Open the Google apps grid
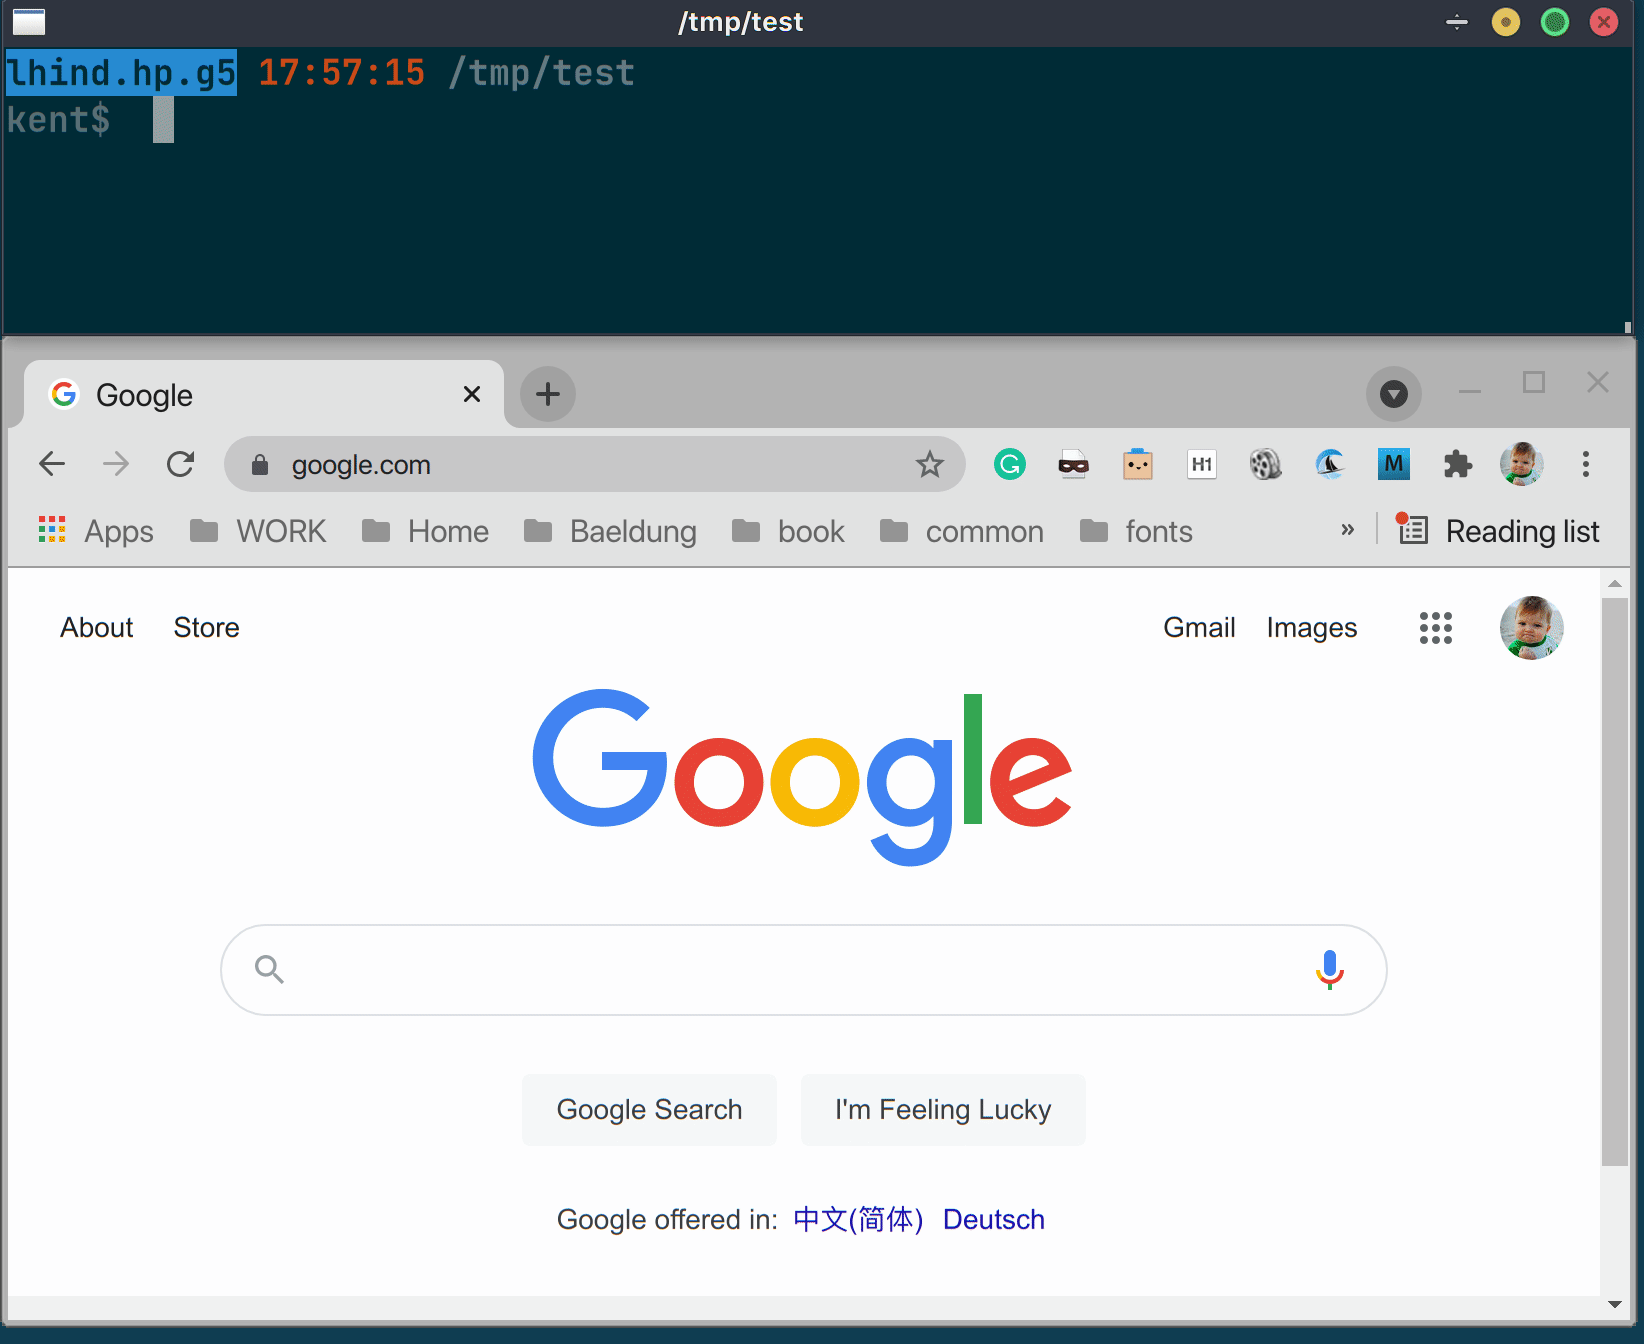 pos(1436,628)
